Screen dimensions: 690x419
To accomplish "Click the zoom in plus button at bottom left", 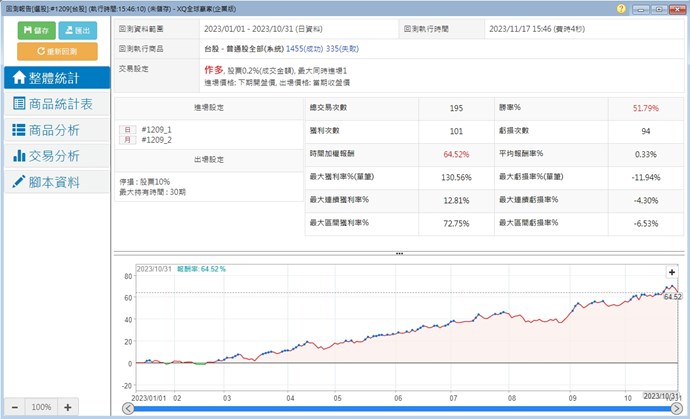I will [67, 407].
